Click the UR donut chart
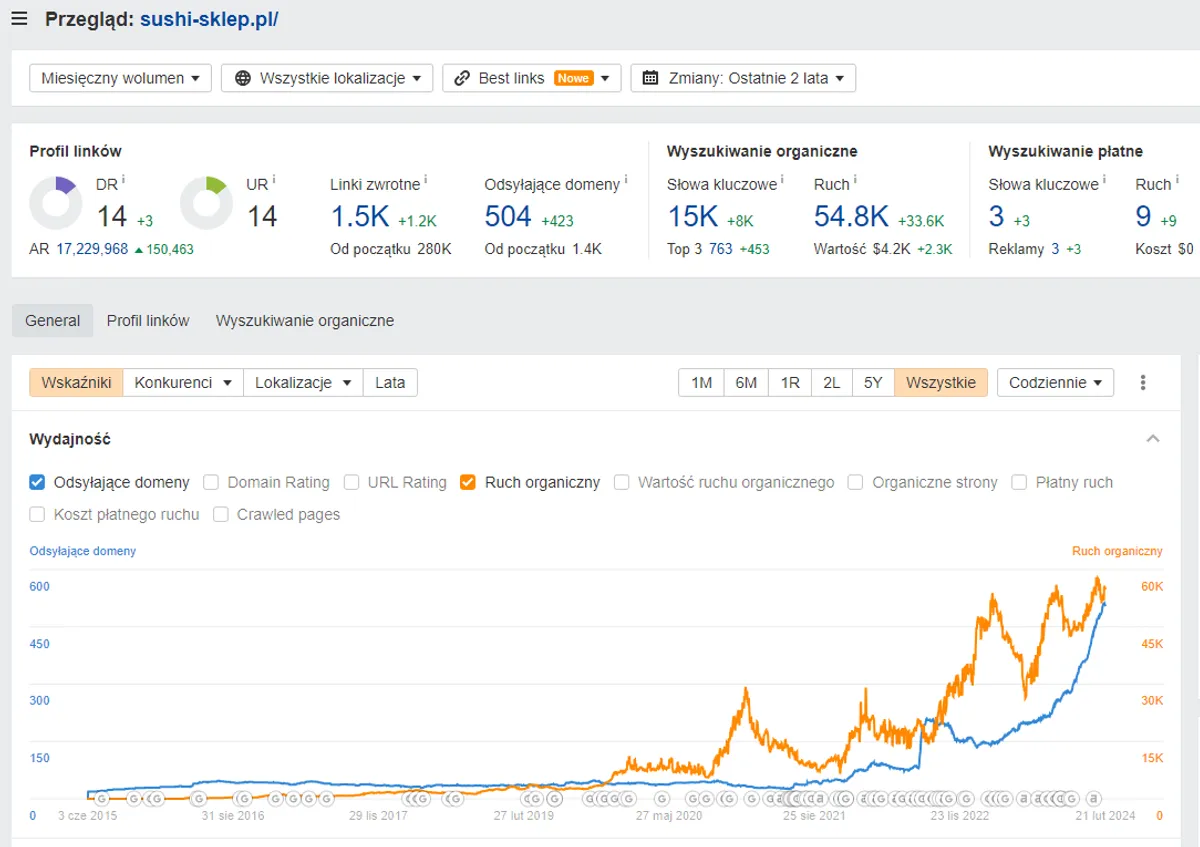1200x847 pixels. click(x=206, y=203)
